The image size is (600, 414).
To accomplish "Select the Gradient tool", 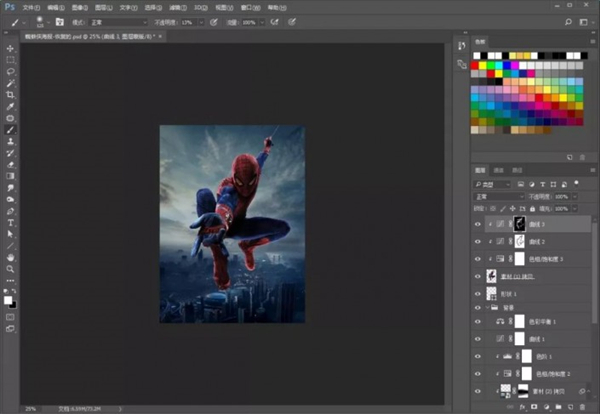I will 11,176.
